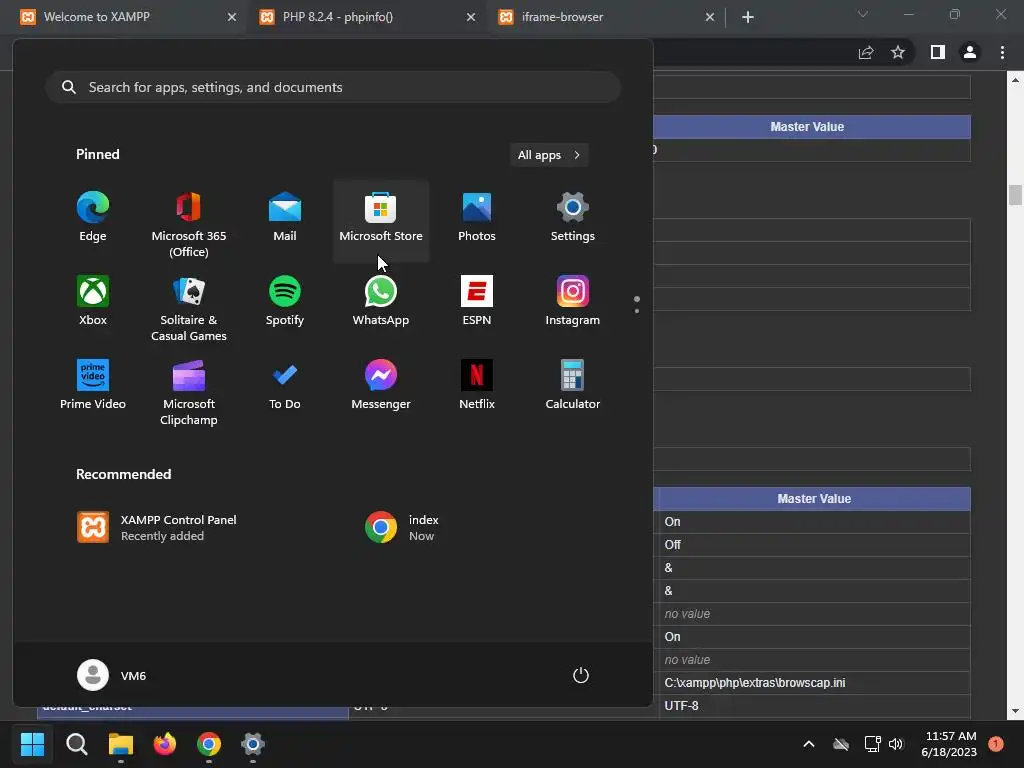The height and width of the screenshot is (768, 1024).
Task: Click the Power button in Start menu
Action: pos(581,675)
